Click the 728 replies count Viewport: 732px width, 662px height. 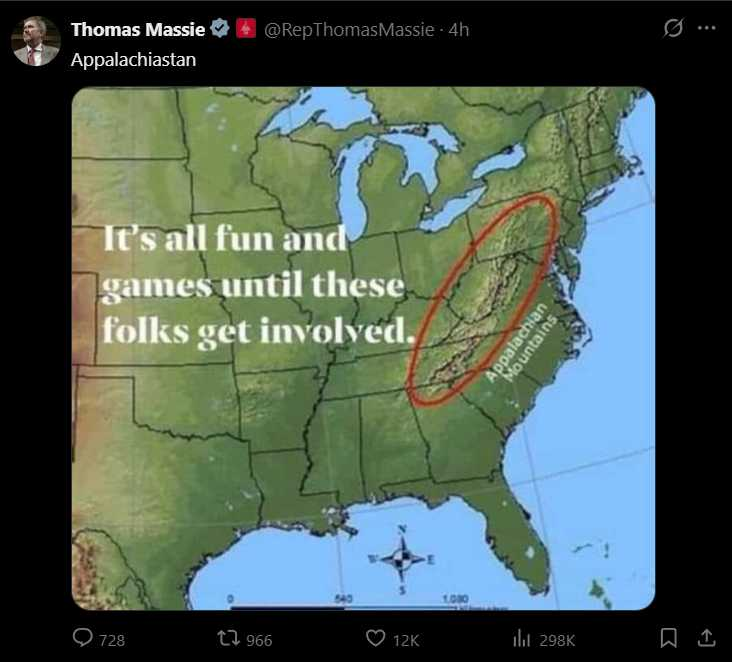click(x=112, y=640)
